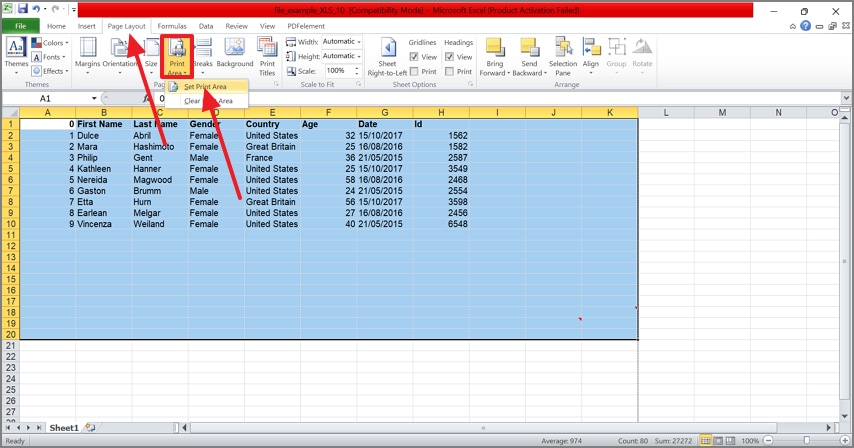Choose Clear Print Area menu item
Screen dimensions: 854x448
pyautogui.click(x=206, y=101)
